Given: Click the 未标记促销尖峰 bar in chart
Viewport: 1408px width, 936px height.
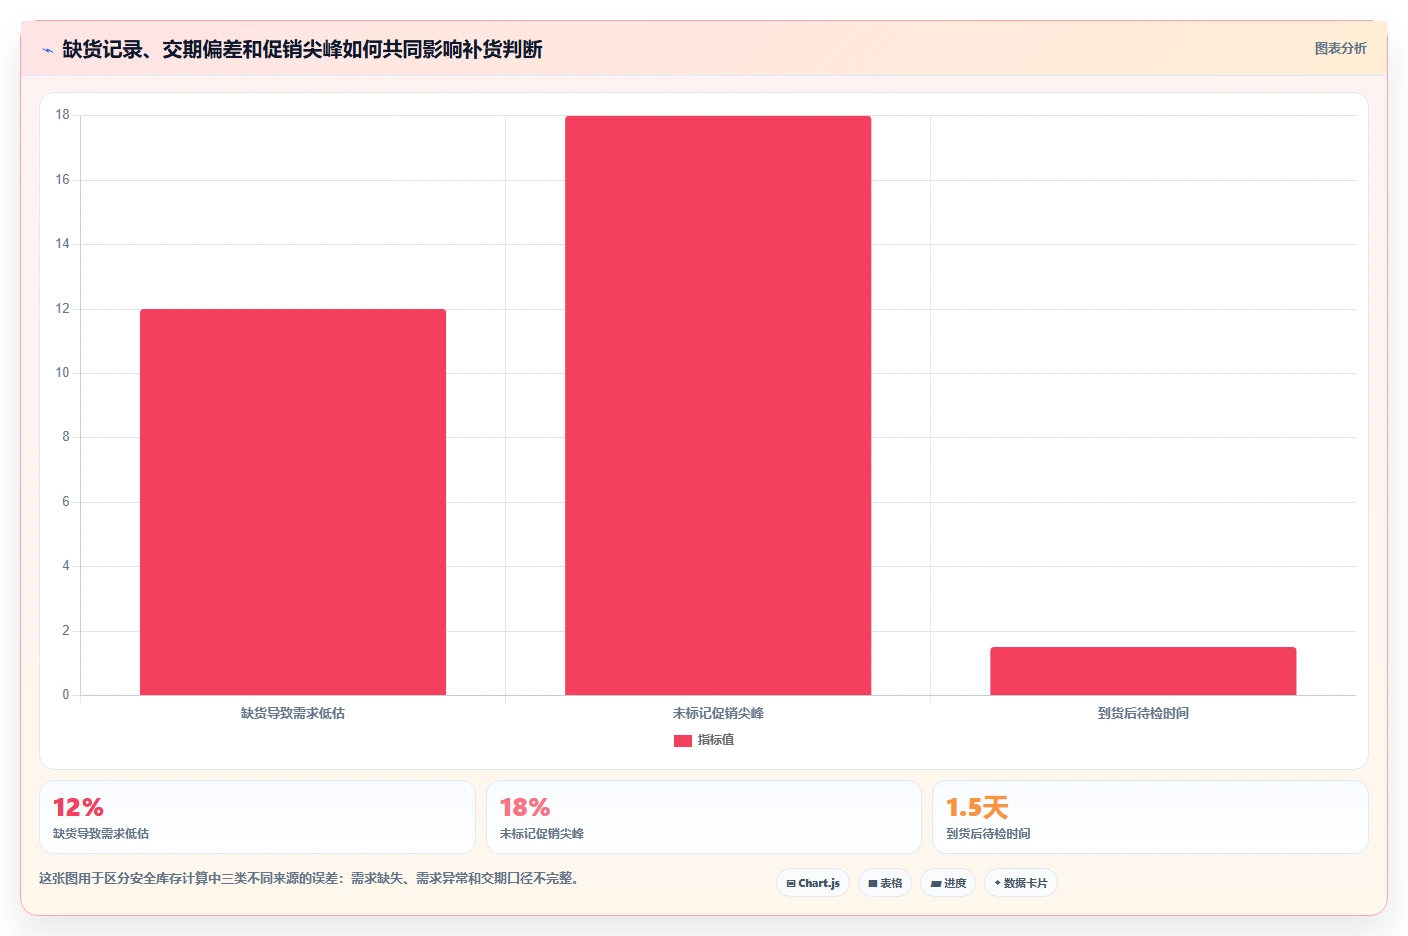Looking at the screenshot, I should [x=718, y=405].
